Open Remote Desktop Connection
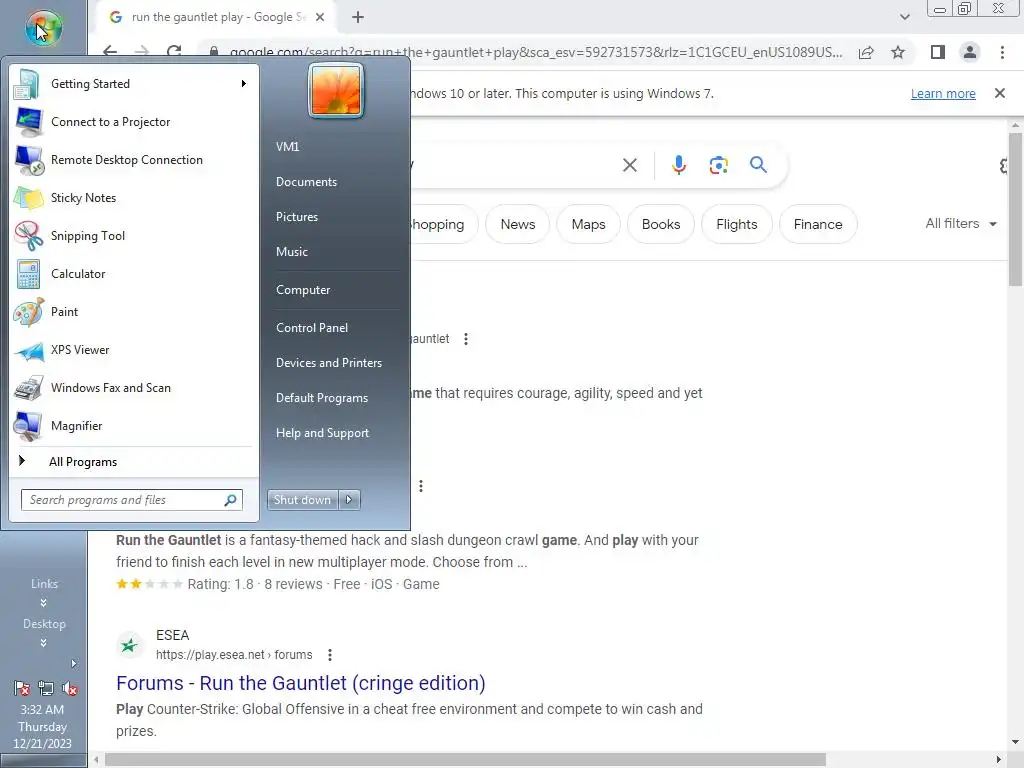 (x=134, y=159)
